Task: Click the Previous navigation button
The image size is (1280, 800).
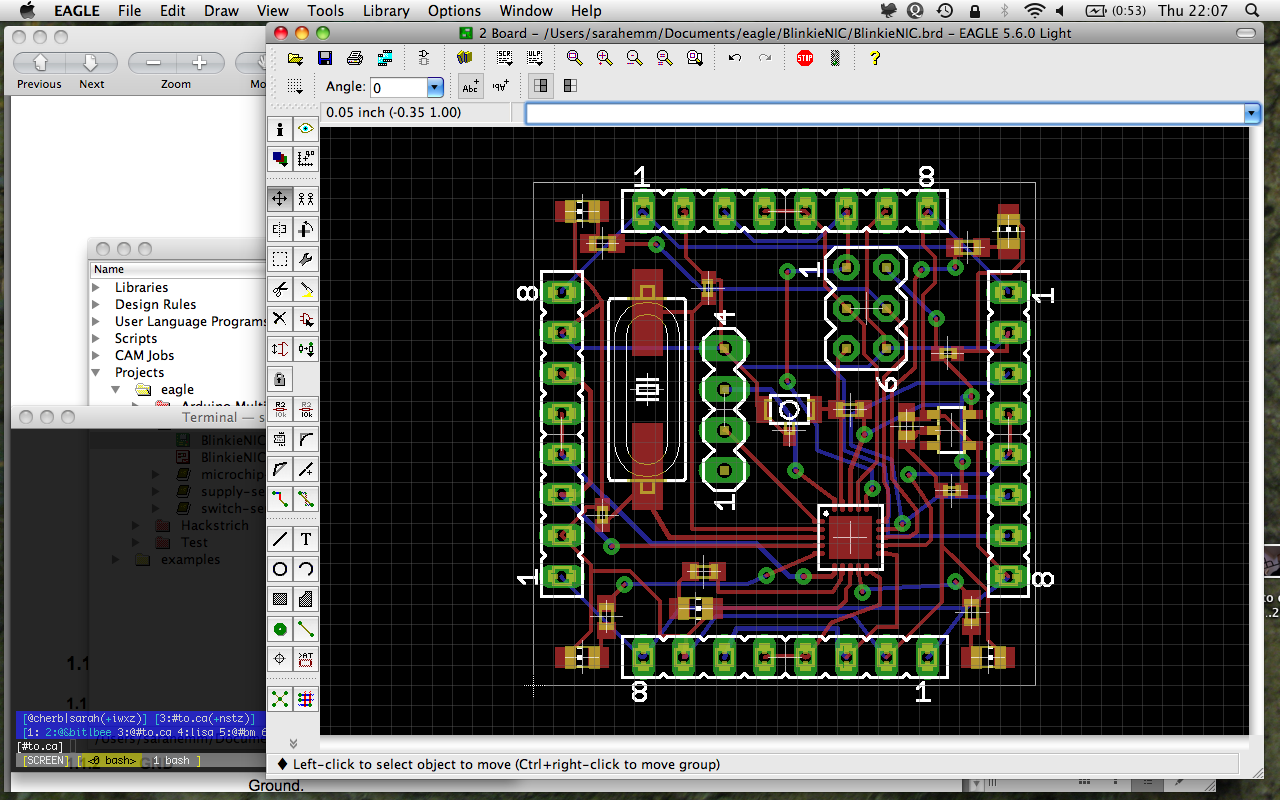Action: click(x=40, y=63)
